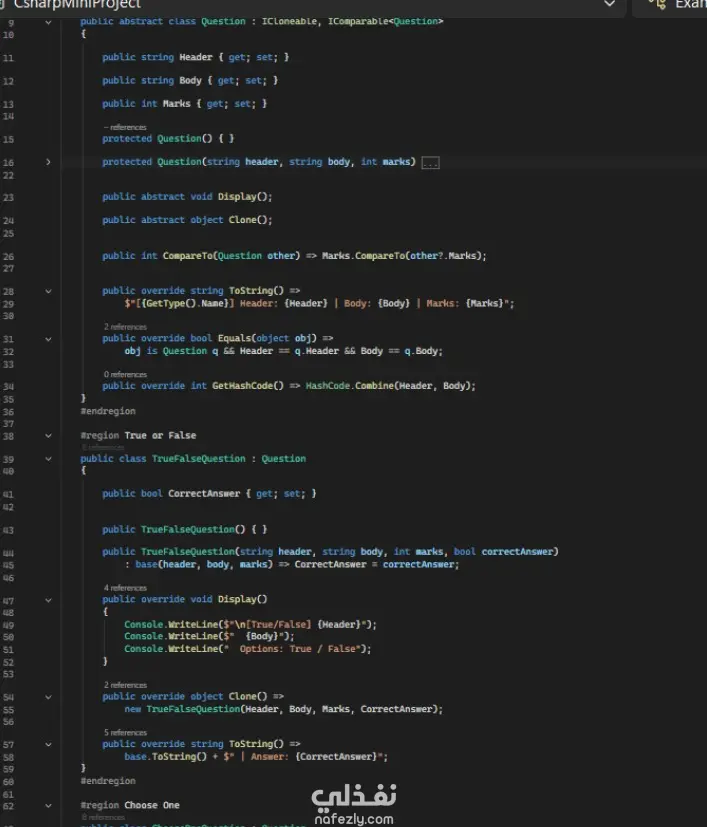Click 'HashCode.Combine' on line 34

click(x=349, y=386)
